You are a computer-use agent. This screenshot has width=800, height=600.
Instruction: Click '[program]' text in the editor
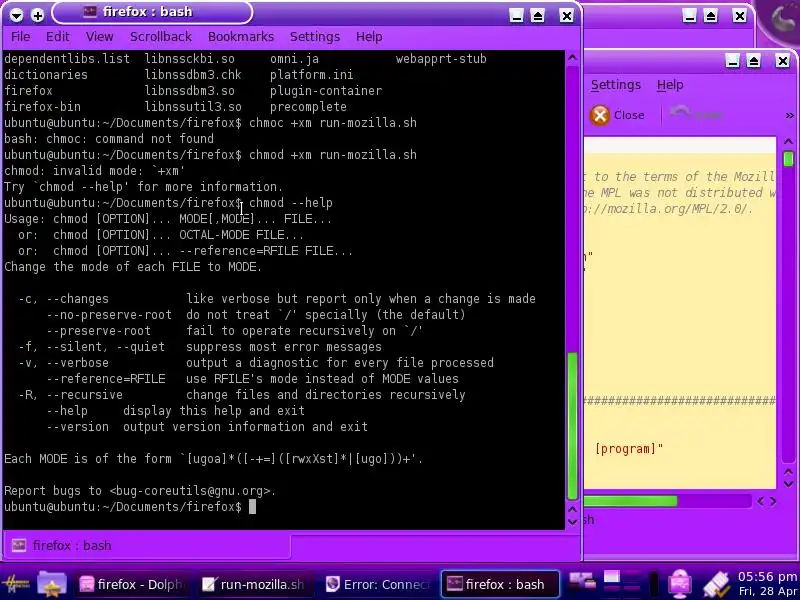coord(626,449)
